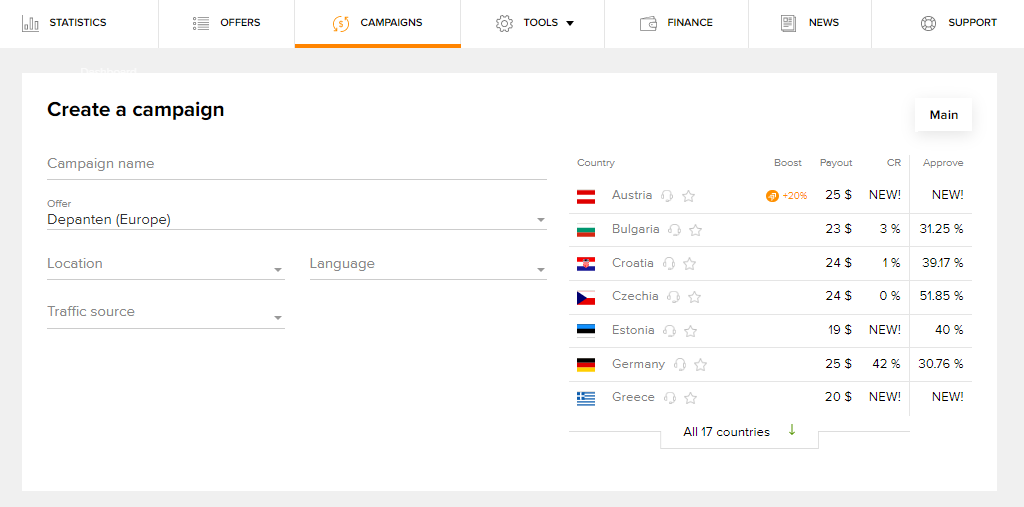Open the Traffic source dropdown
This screenshot has width=1024, height=507.
166,313
